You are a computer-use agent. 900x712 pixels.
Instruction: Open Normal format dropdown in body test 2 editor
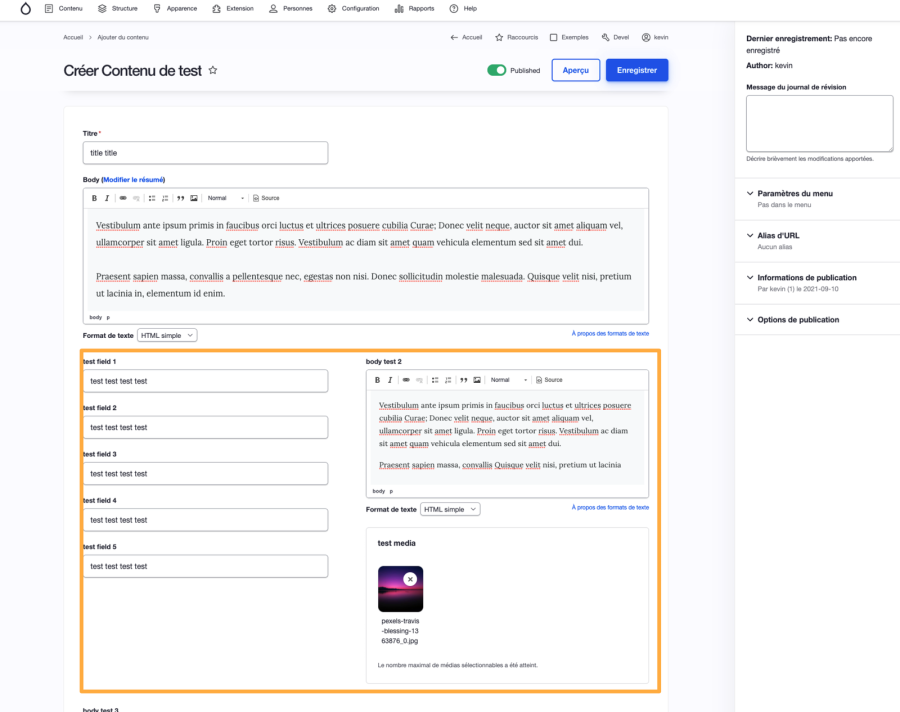tap(509, 380)
